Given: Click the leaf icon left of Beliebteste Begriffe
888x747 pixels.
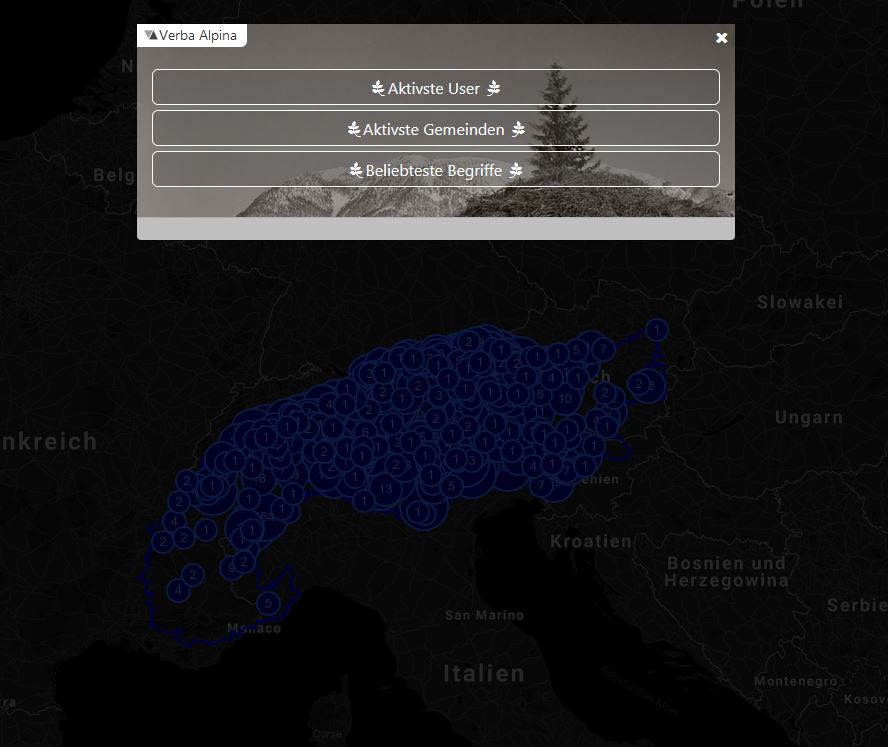Looking at the screenshot, I should (x=356, y=171).
